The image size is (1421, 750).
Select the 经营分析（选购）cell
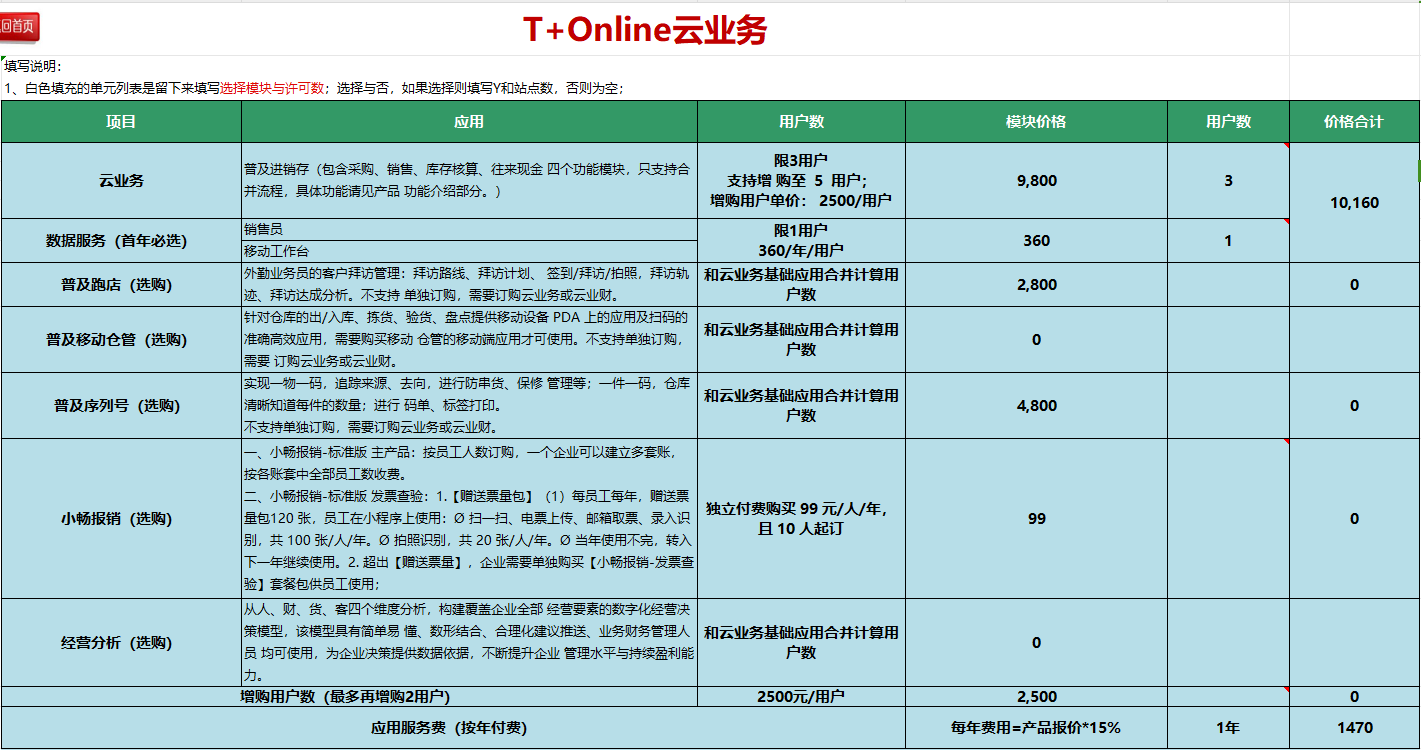pos(121,643)
